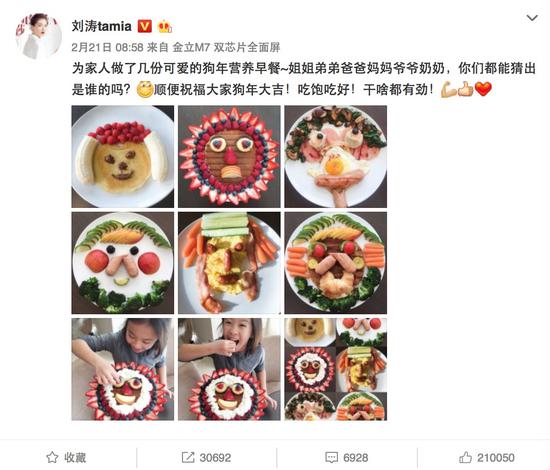This screenshot has width=550, height=470.
Task: Open the 刘涛tamia username link
Action: (x=102, y=26)
